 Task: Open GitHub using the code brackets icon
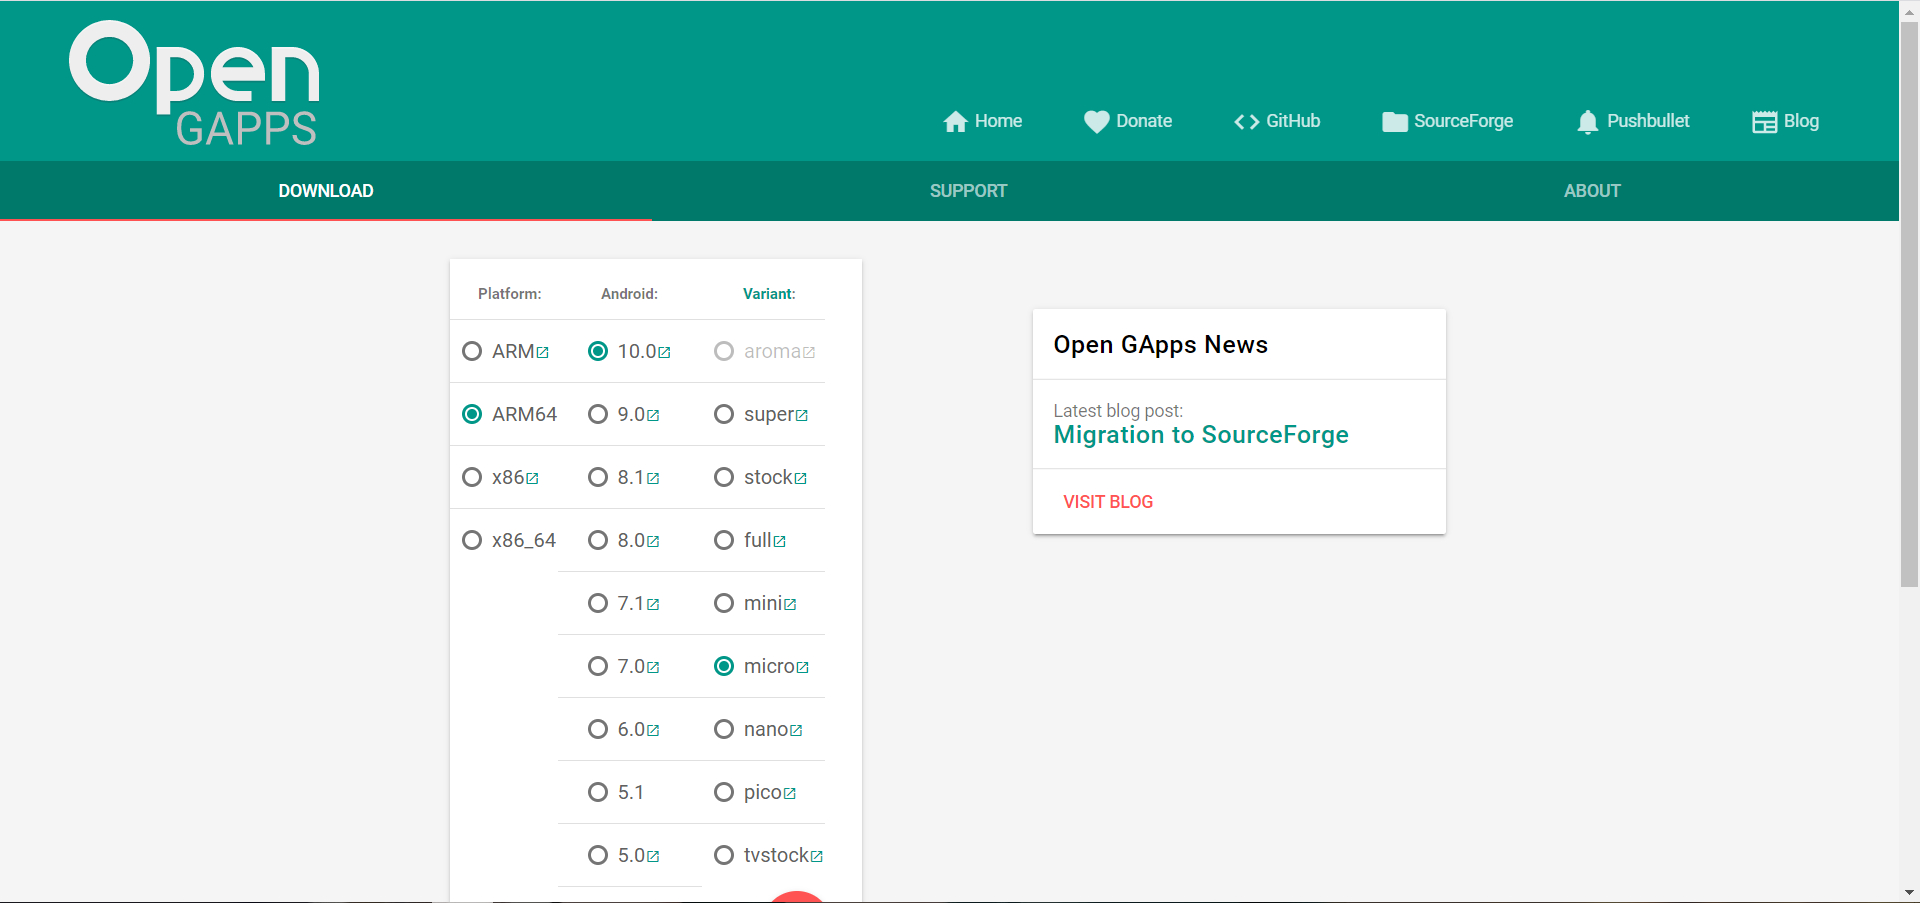pyautogui.click(x=1245, y=121)
